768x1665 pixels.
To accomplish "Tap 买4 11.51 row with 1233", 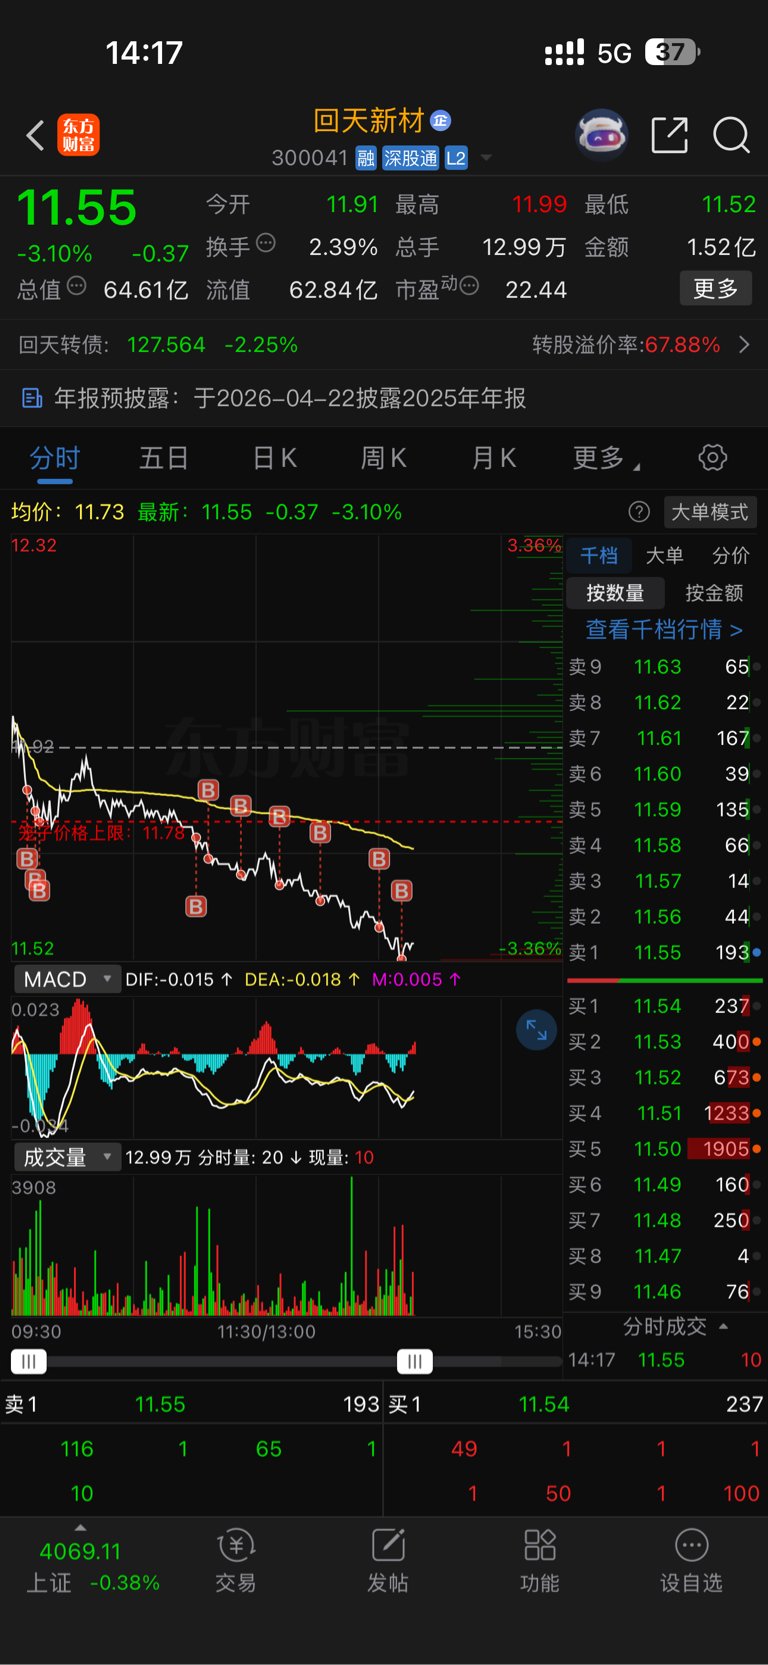I will (x=665, y=1113).
